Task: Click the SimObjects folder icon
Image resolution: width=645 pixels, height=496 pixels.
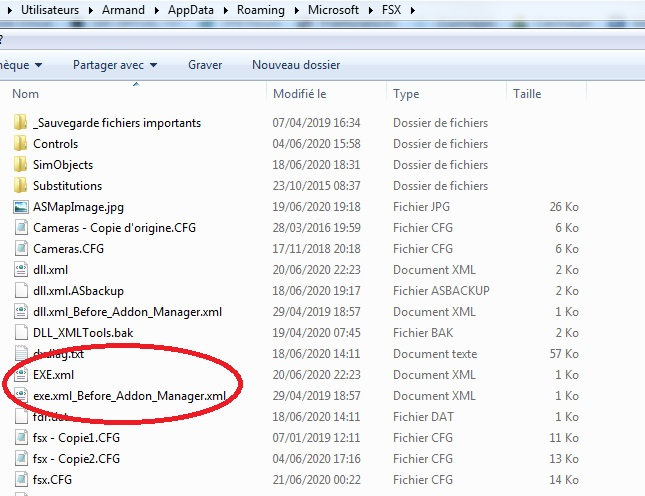Action: click(x=21, y=165)
